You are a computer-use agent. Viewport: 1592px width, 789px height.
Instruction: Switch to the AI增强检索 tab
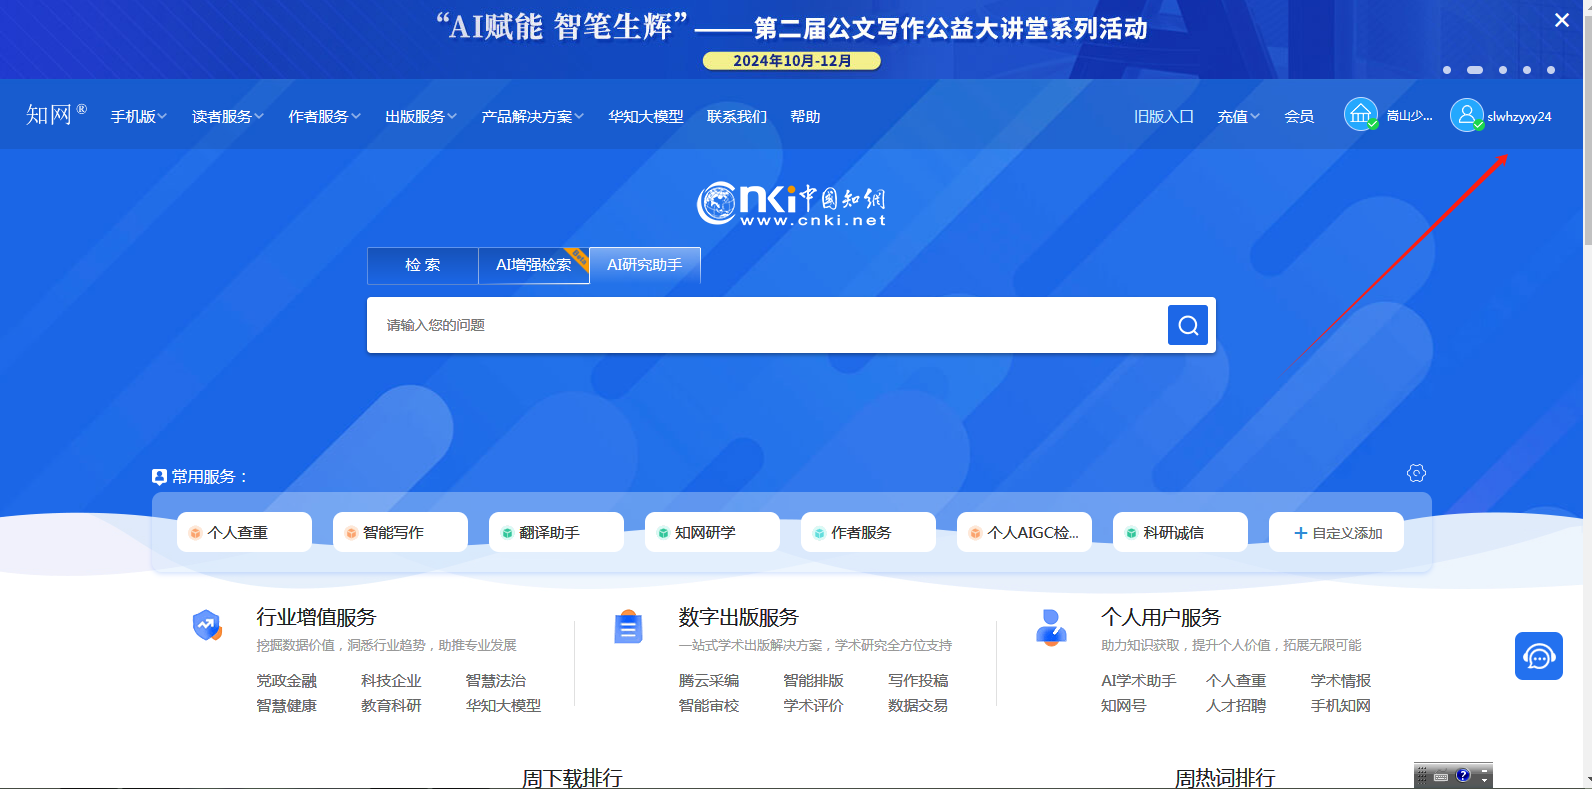click(x=534, y=265)
